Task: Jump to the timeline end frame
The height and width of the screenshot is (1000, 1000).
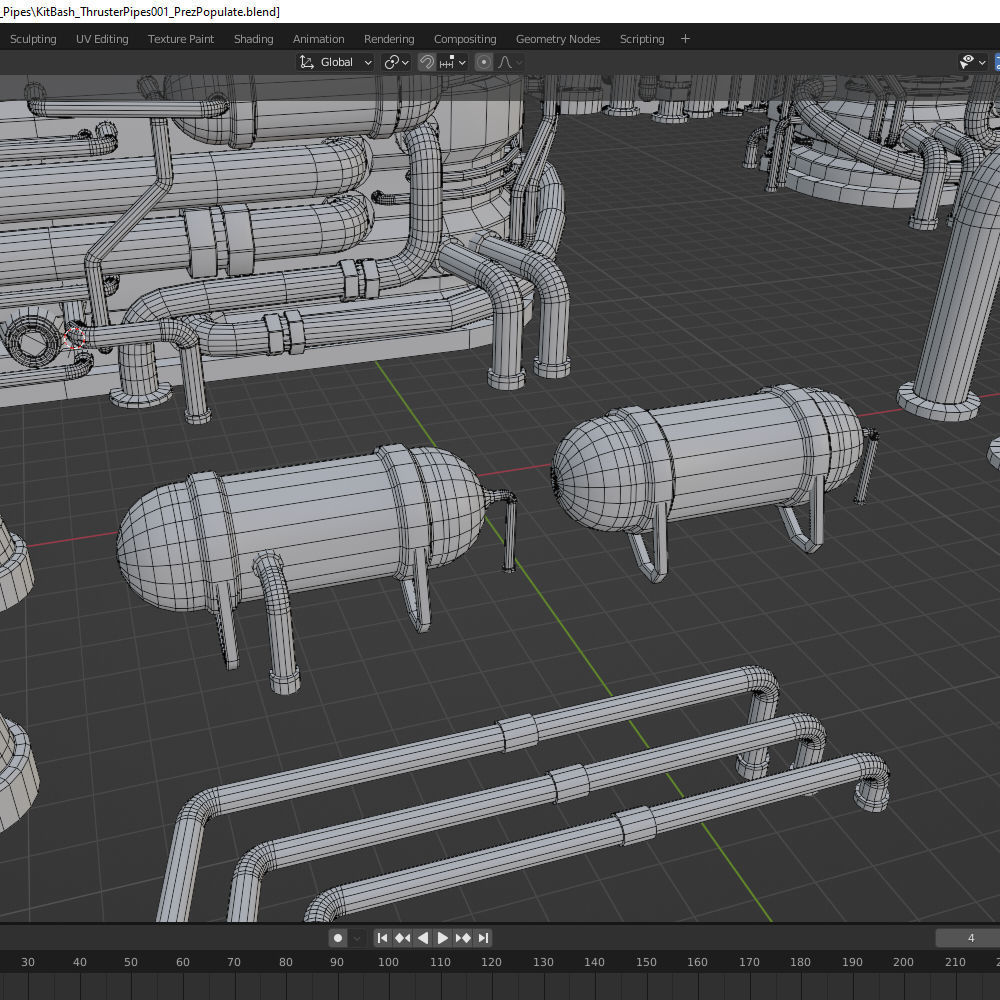Action: [483, 938]
